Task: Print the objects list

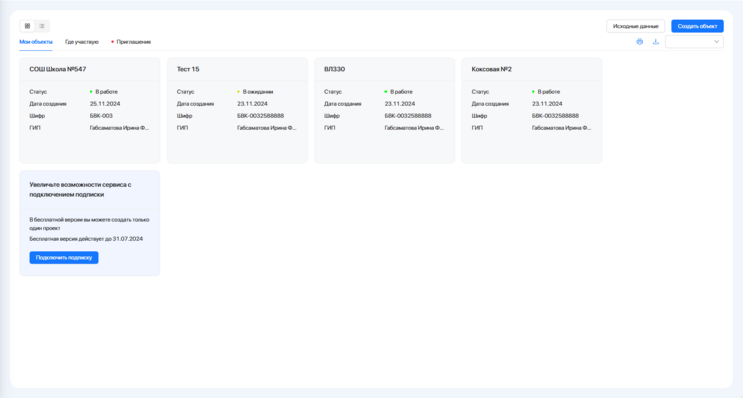Action: pos(640,42)
